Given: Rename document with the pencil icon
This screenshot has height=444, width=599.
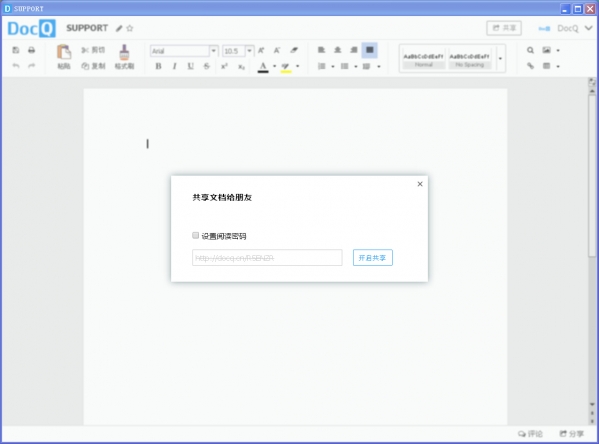Looking at the screenshot, I should 119,28.
